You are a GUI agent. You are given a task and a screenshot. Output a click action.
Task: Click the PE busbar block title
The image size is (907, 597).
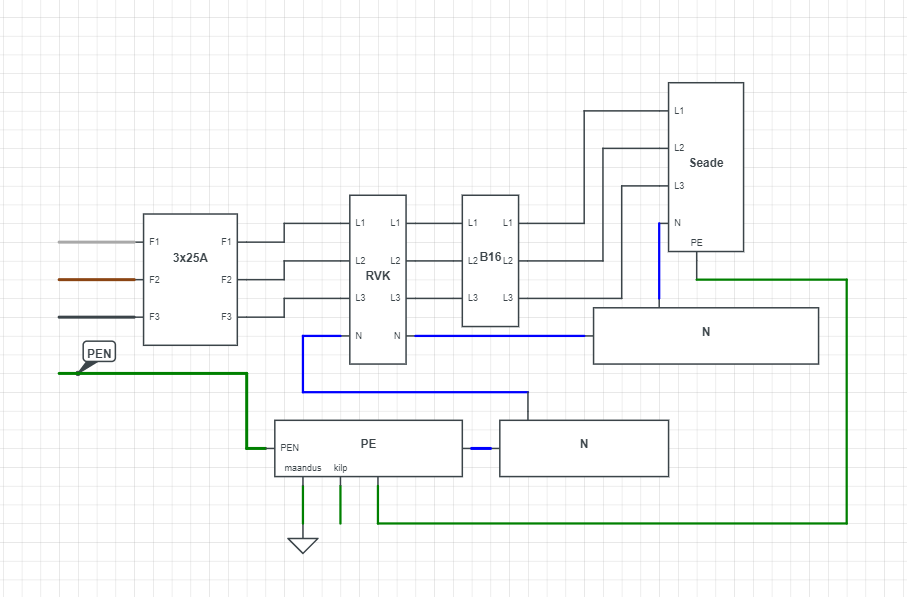click(368, 442)
